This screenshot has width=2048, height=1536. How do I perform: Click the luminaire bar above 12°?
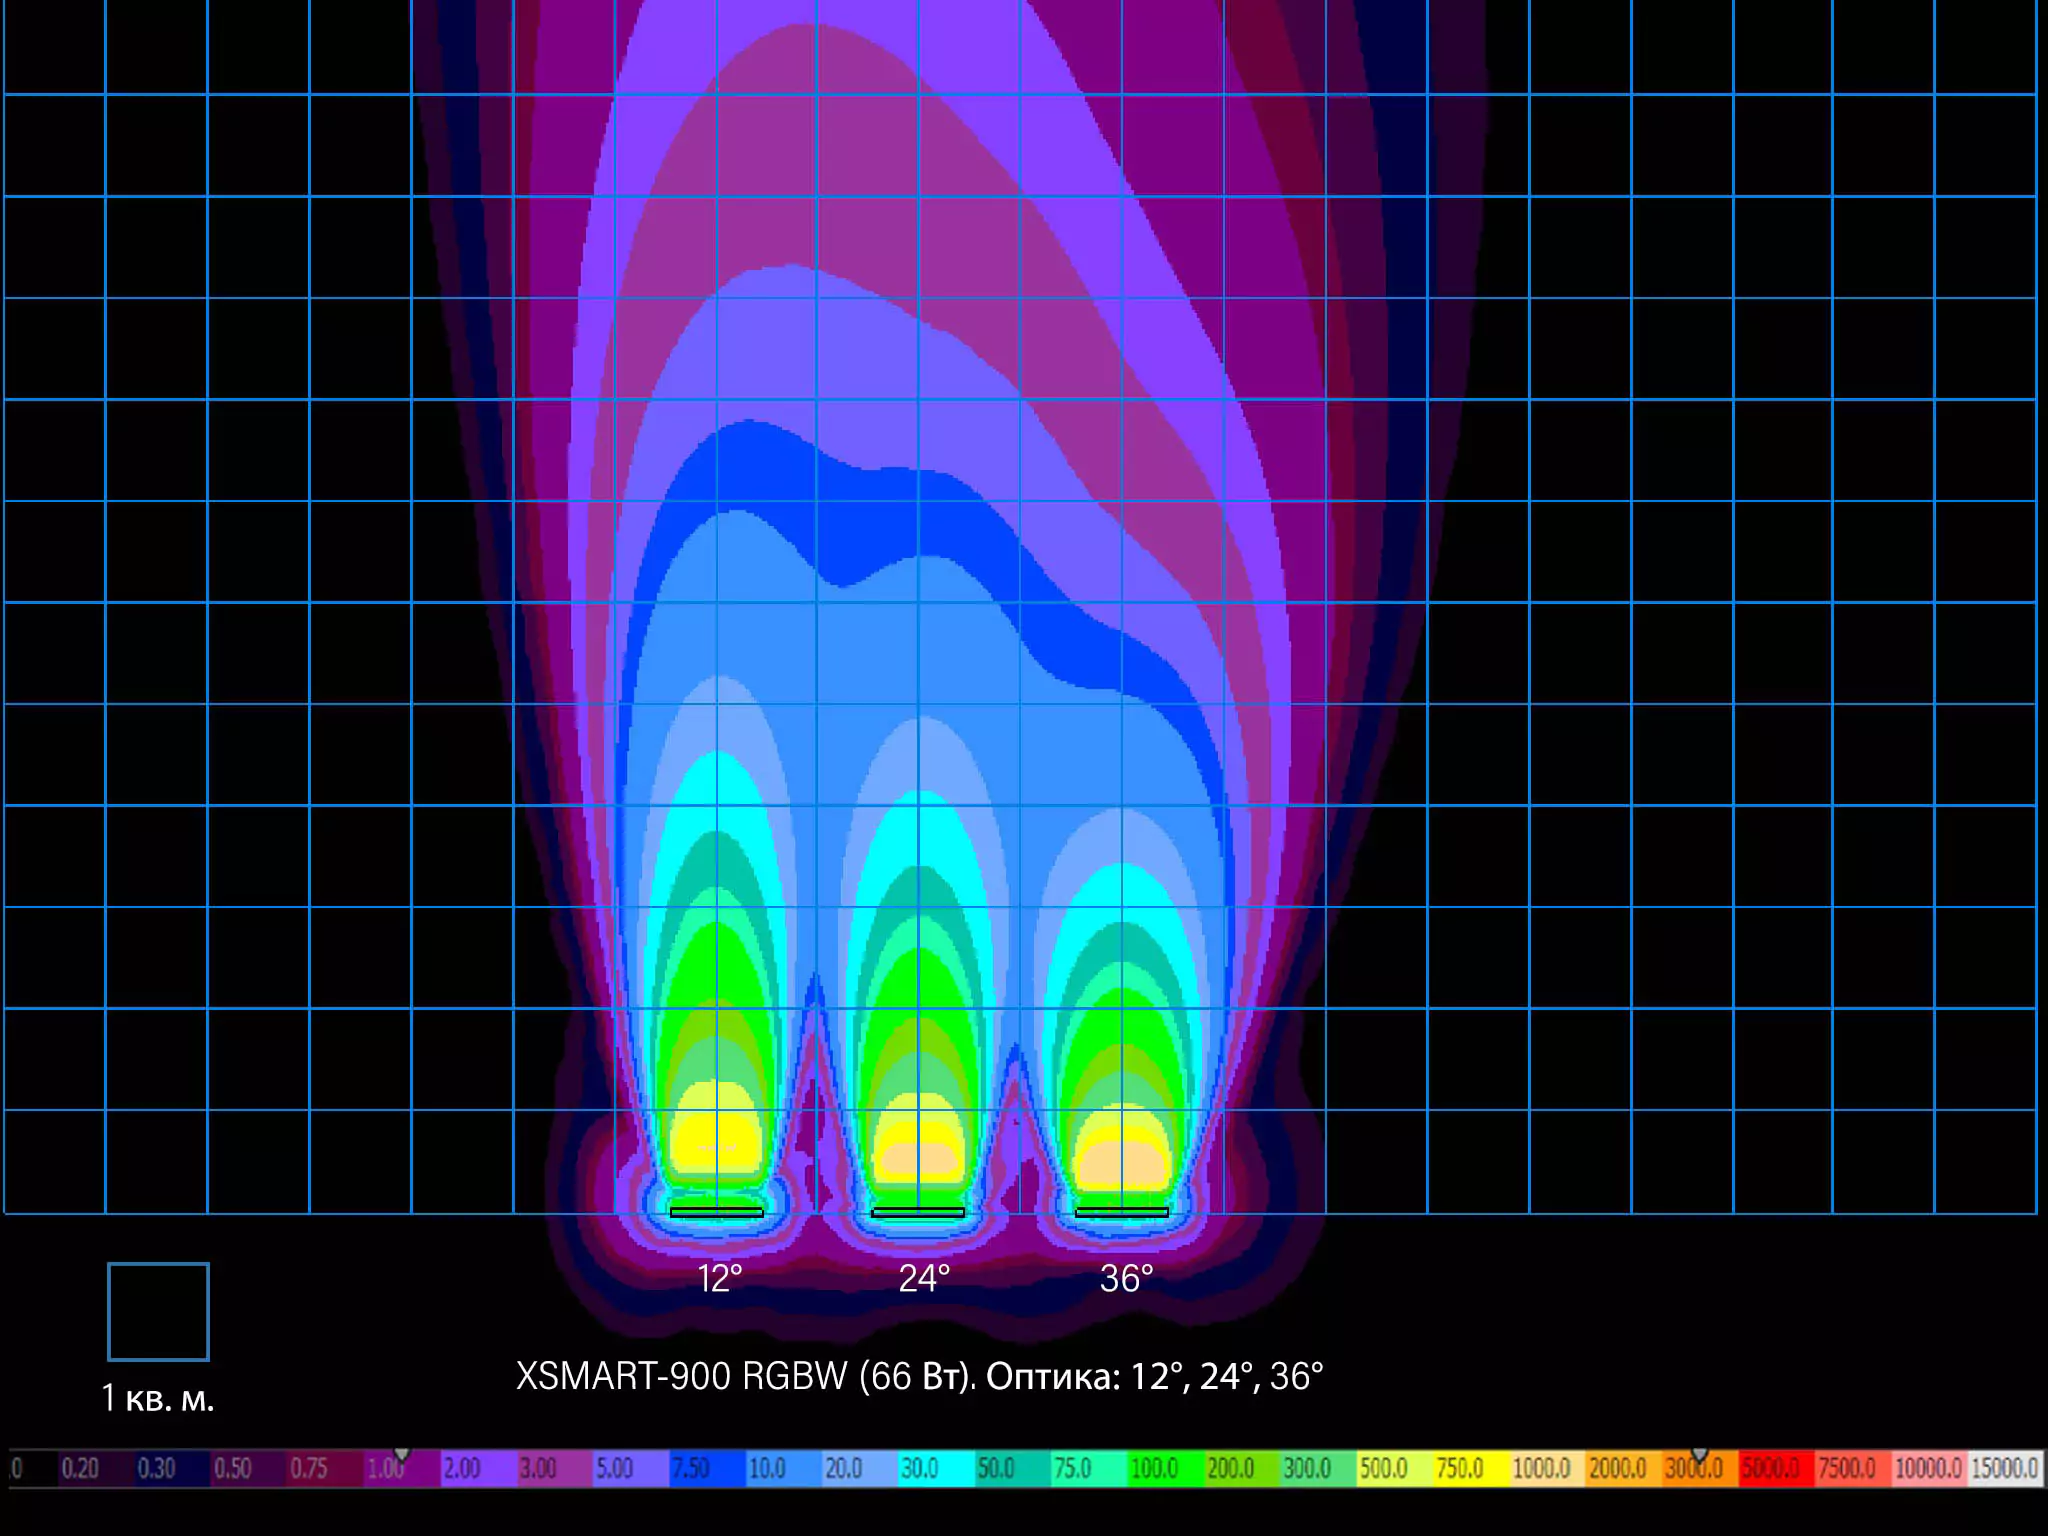click(x=716, y=1212)
